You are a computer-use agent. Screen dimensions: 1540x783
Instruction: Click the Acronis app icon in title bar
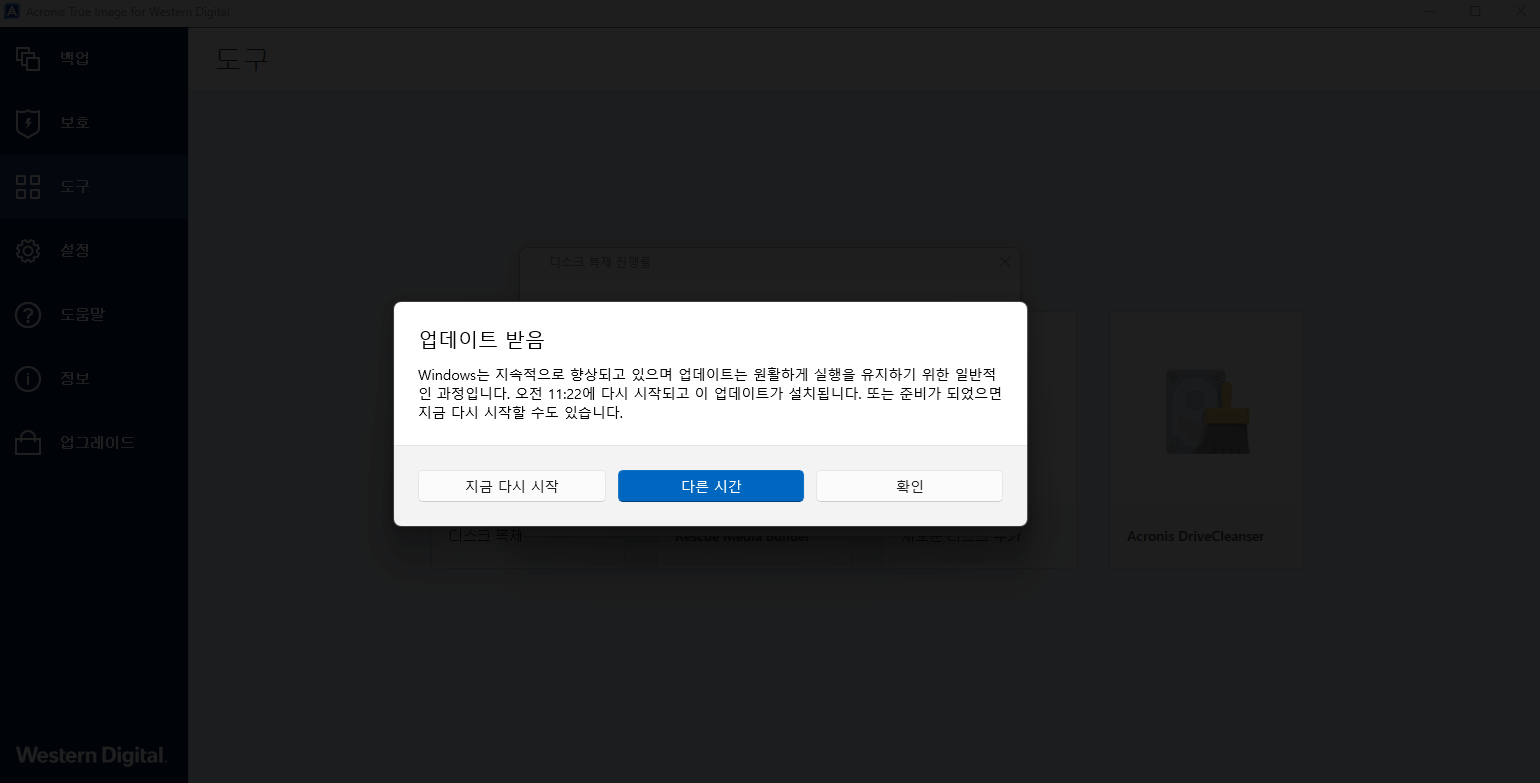click(x=12, y=11)
